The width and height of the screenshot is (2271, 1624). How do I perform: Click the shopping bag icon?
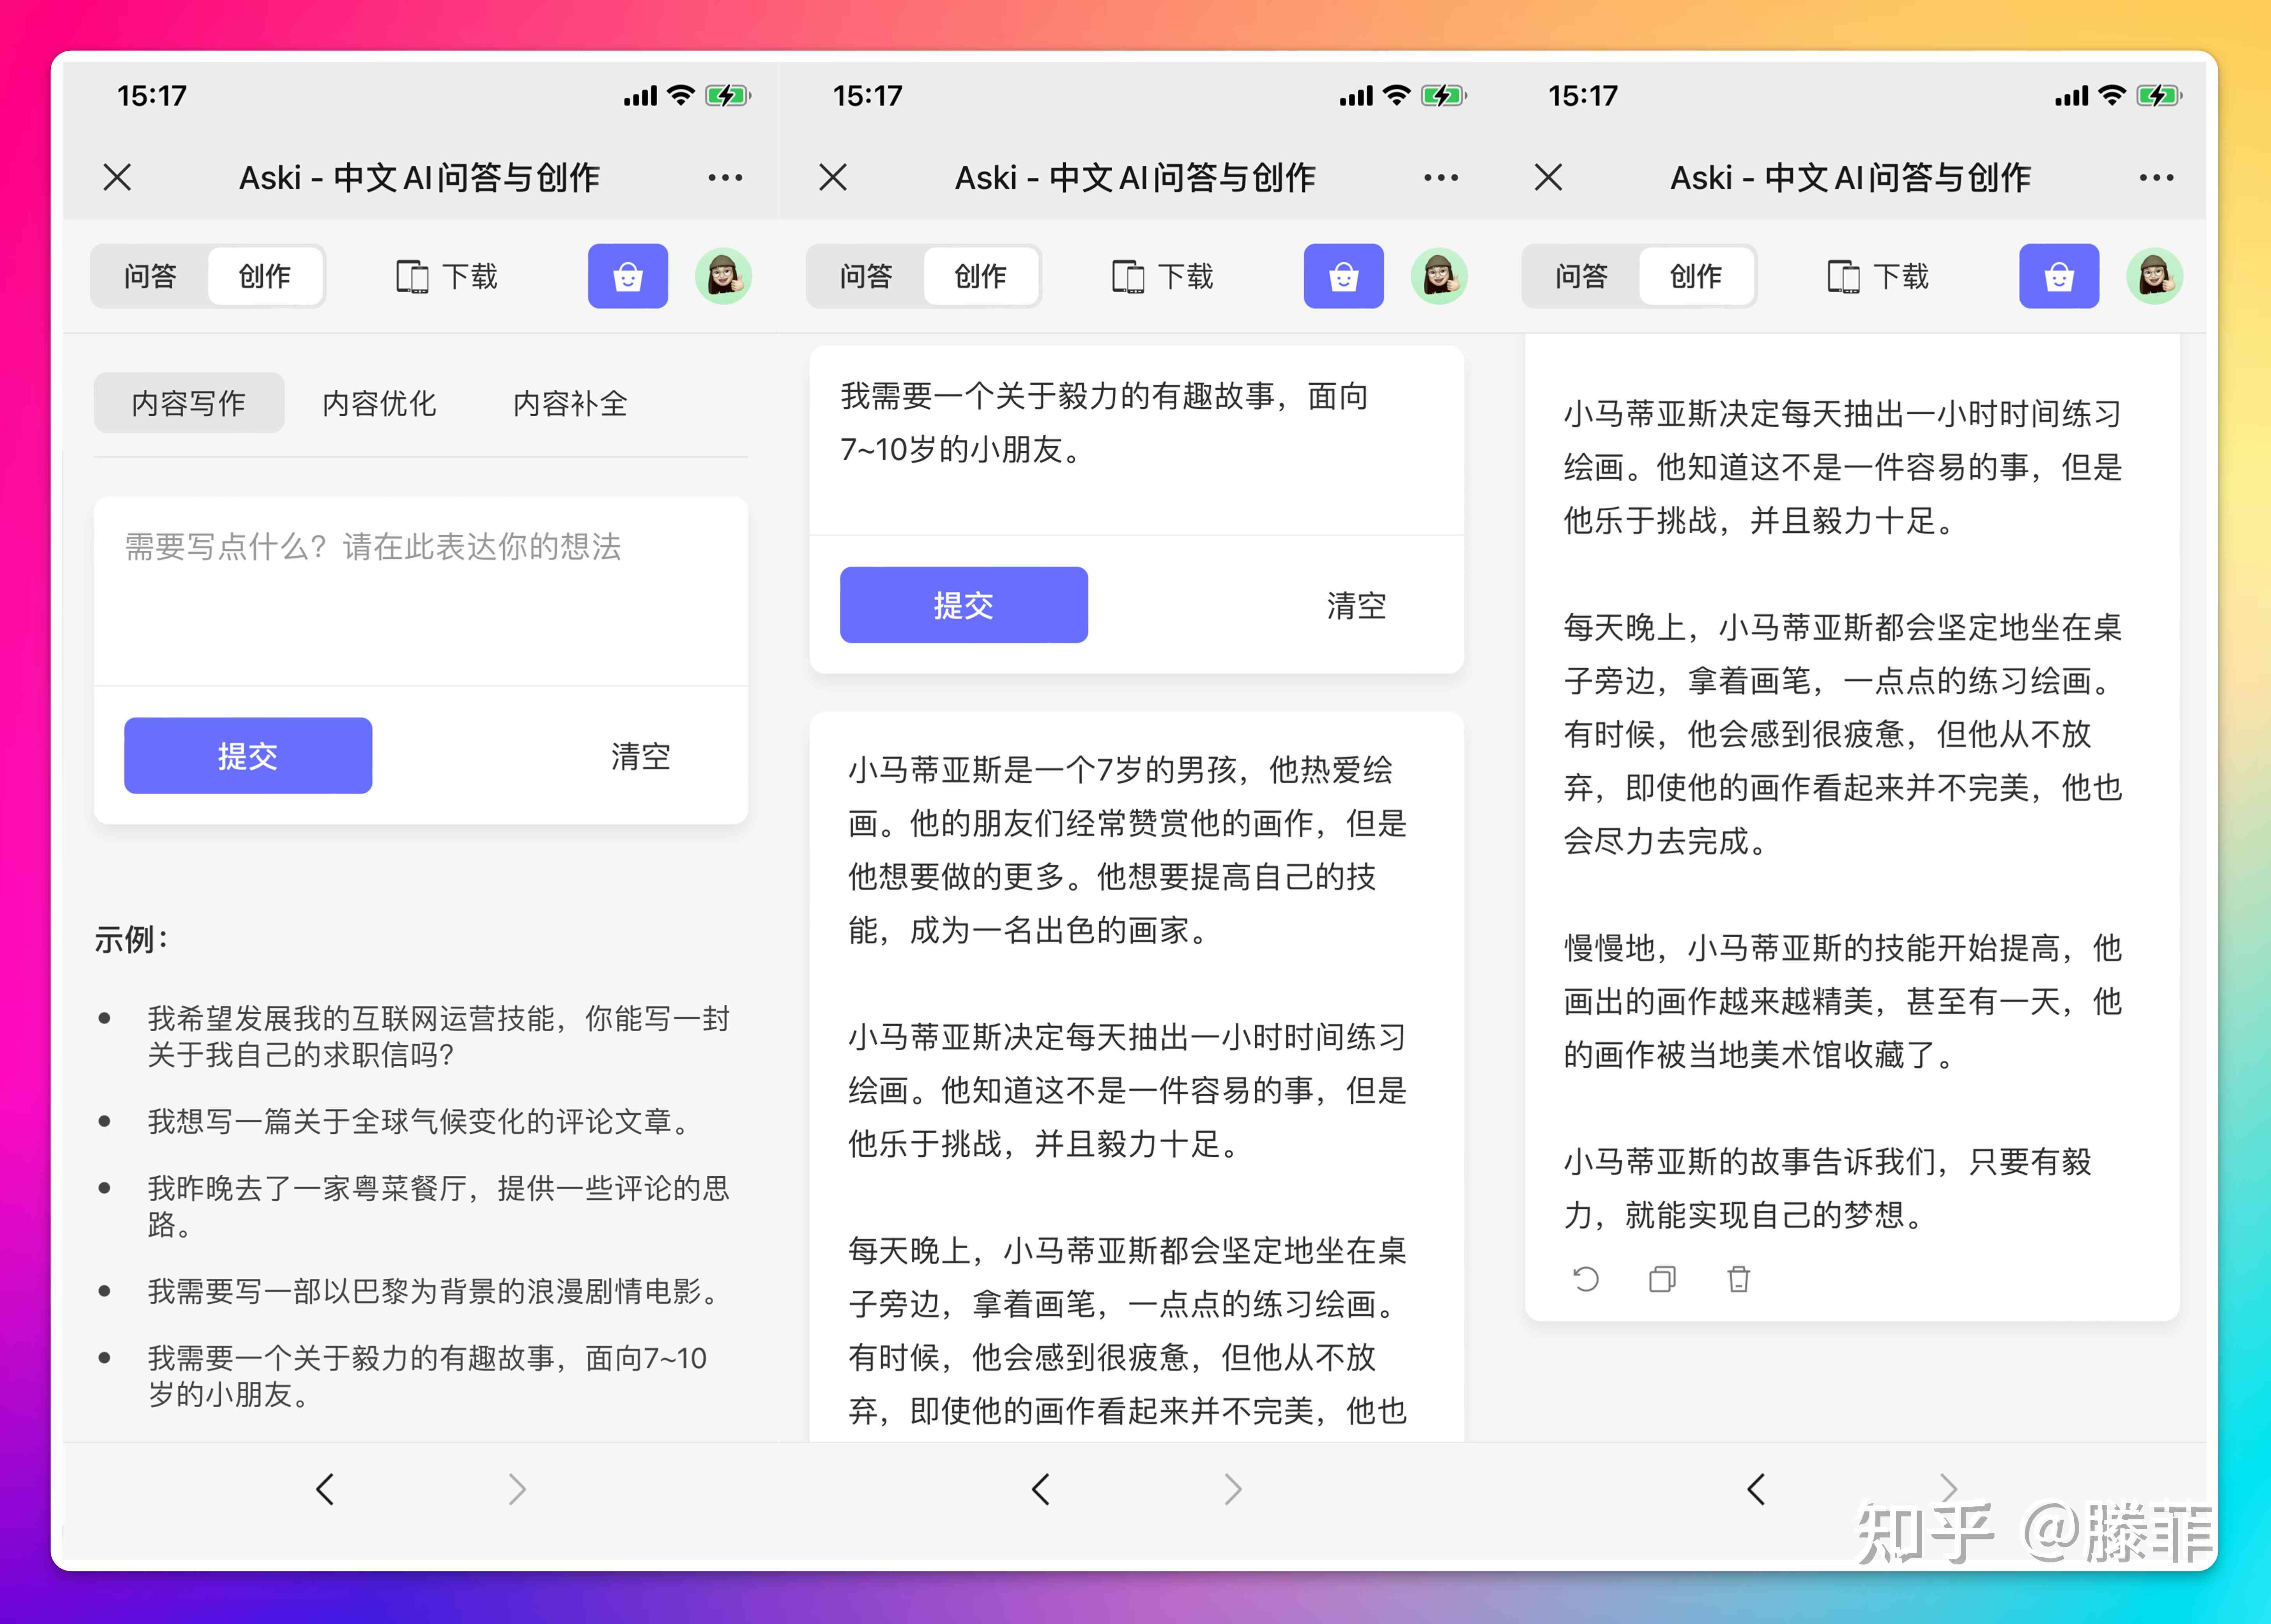[628, 281]
